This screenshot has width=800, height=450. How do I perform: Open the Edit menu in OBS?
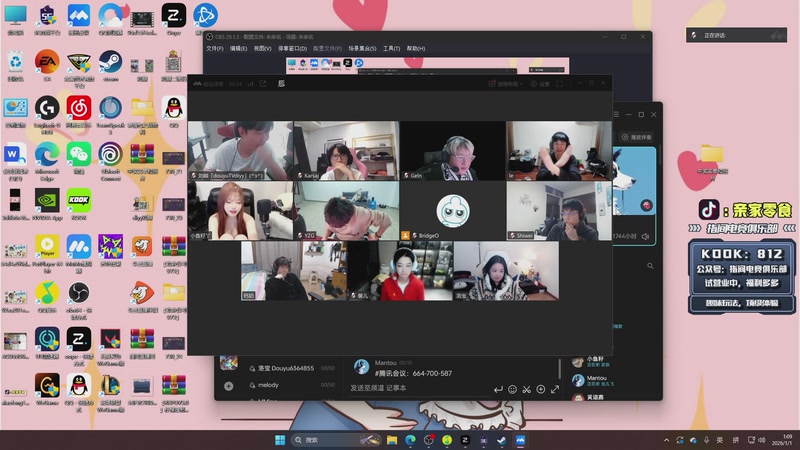click(238, 48)
